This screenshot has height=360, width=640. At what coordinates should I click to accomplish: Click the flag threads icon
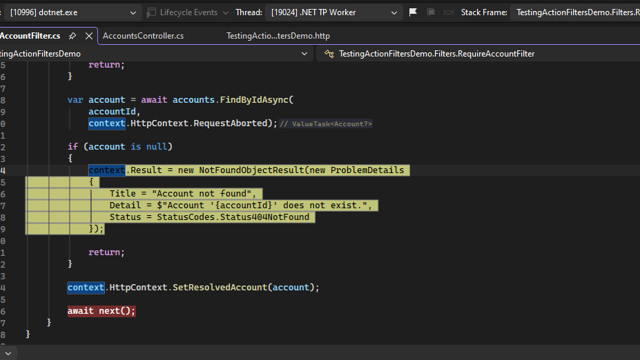click(x=413, y=12)
